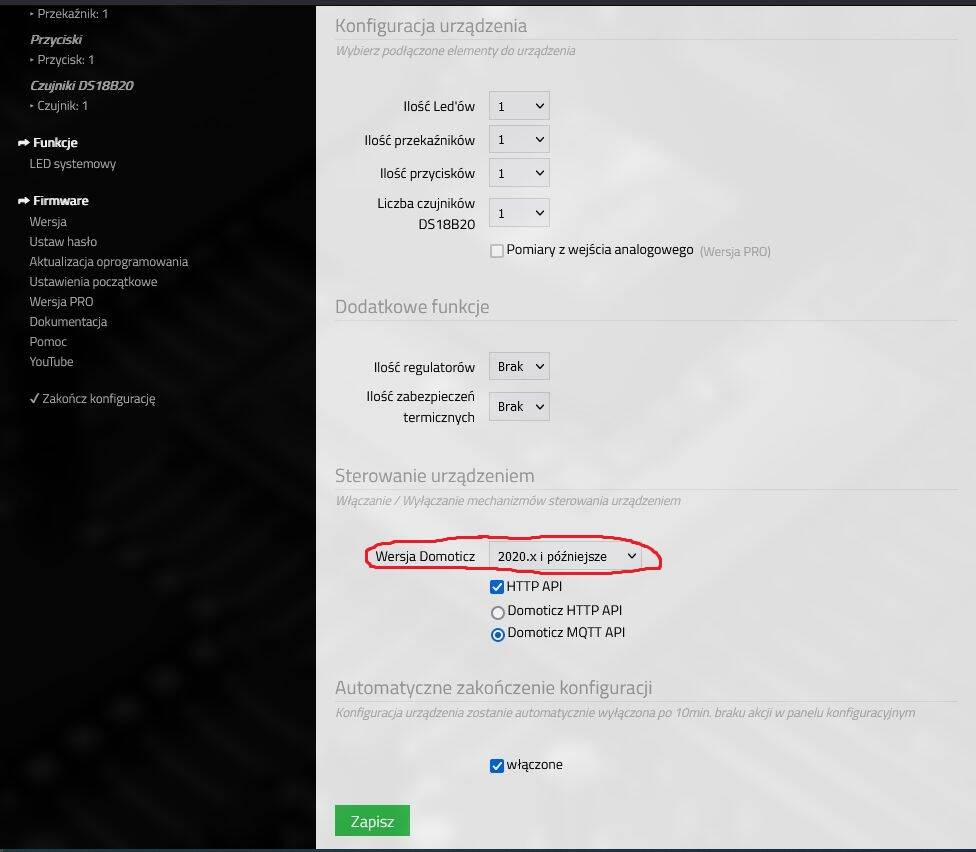
Task: Click the Dodatkowe funkcje heading
Action: [412, 307]
